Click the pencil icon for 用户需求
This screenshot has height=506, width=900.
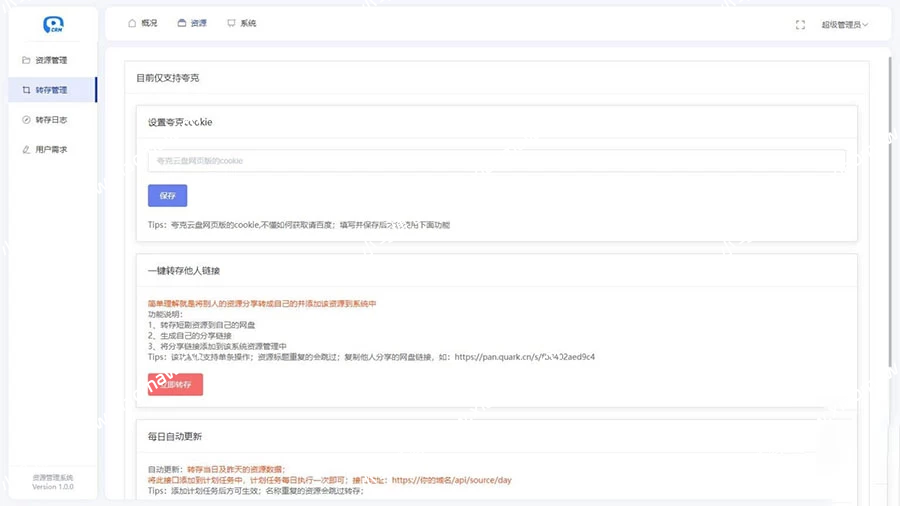[x=26, y=150]
